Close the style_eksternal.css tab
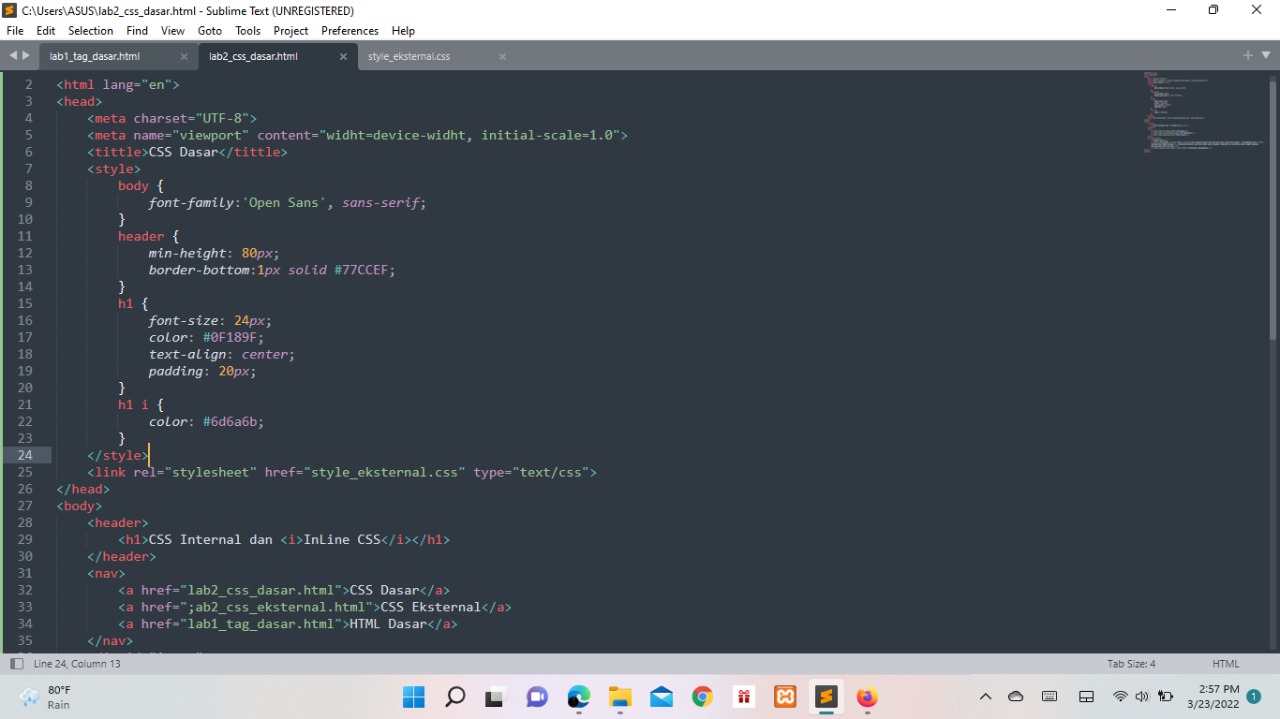This screenshot has height=719, width=1280. (502, 57)
